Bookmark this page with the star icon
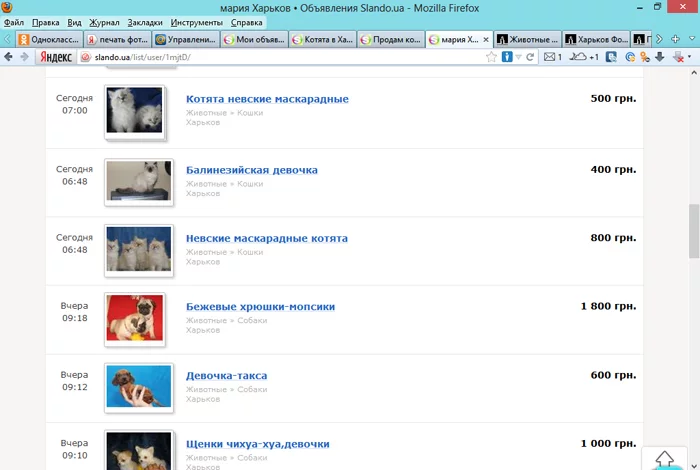 491,57
